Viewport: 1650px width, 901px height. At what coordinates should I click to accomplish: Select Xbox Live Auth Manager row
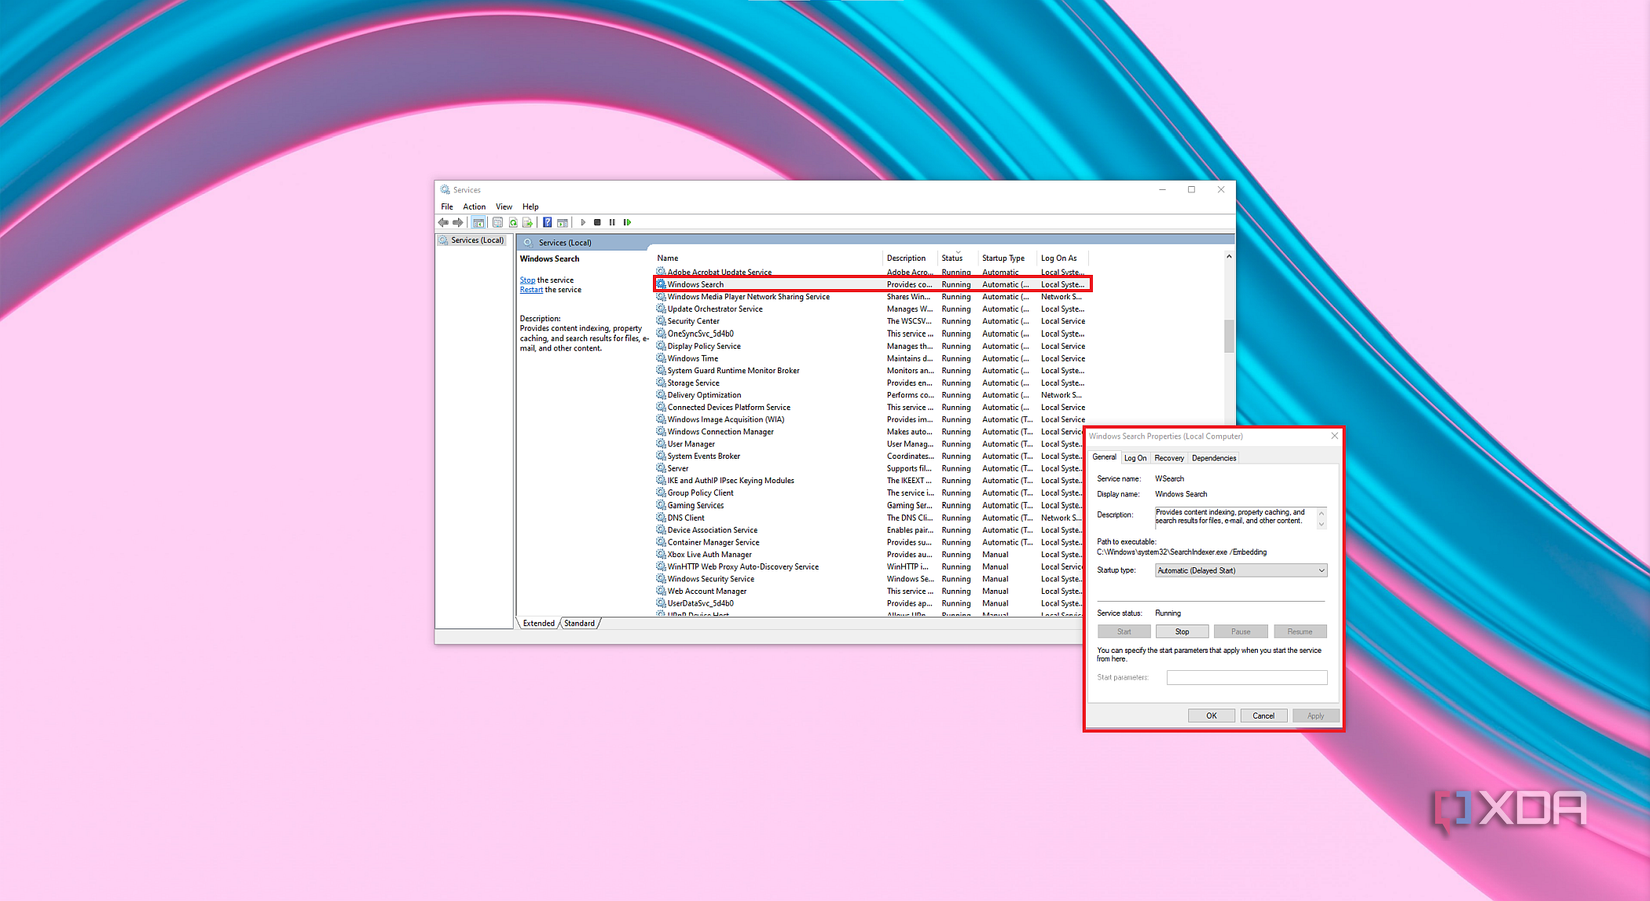click(x=872, y=554)
